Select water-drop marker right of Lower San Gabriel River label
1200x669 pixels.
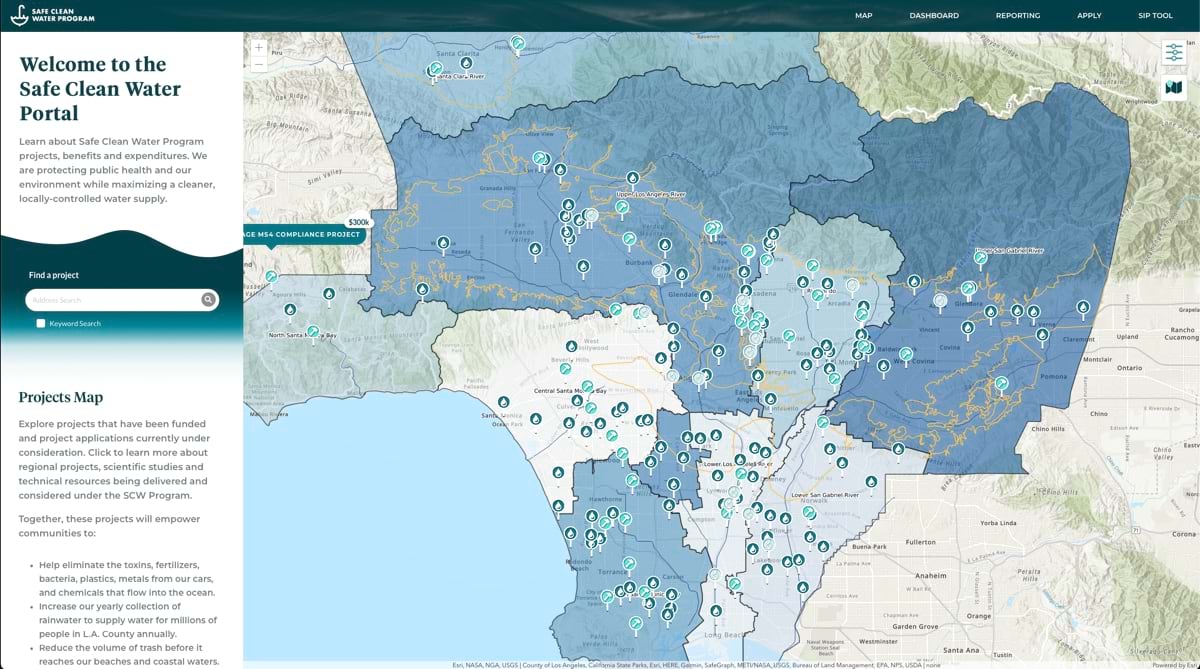[x=871, y=483]
